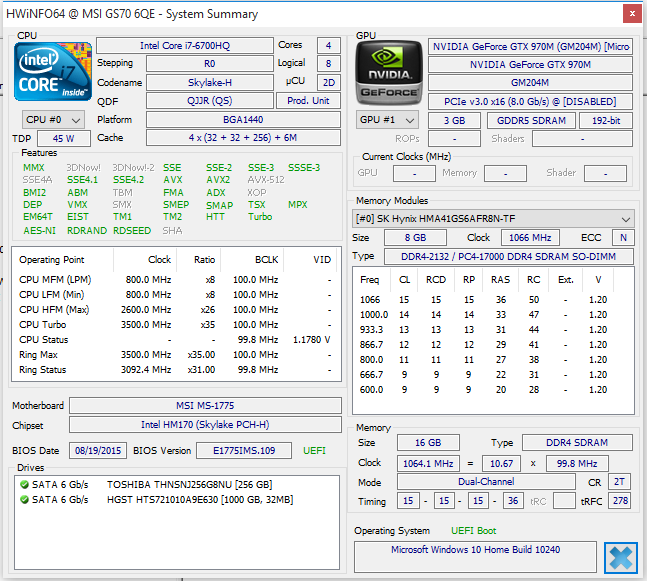The height and width of the screenshot is (581, 647).
Task: Click the 192-bit bus width field
Action: [x=606, y=120]
